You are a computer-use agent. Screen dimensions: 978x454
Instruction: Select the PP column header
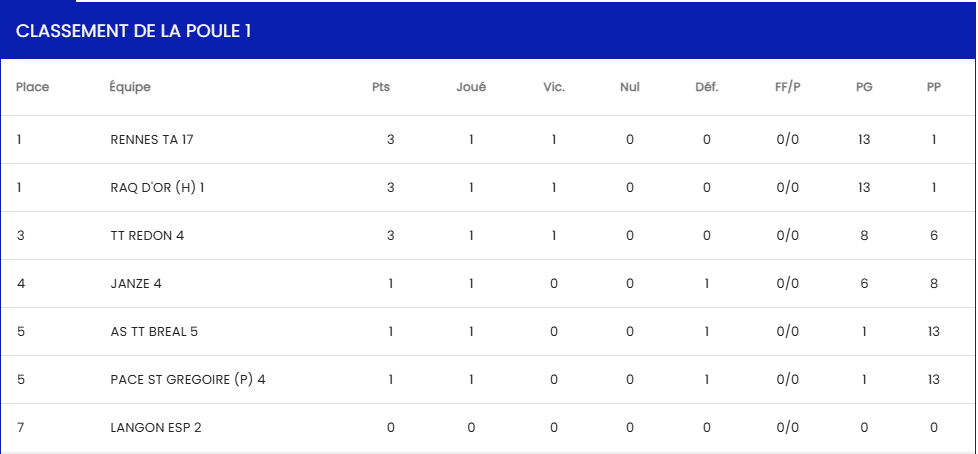(934, 87)
